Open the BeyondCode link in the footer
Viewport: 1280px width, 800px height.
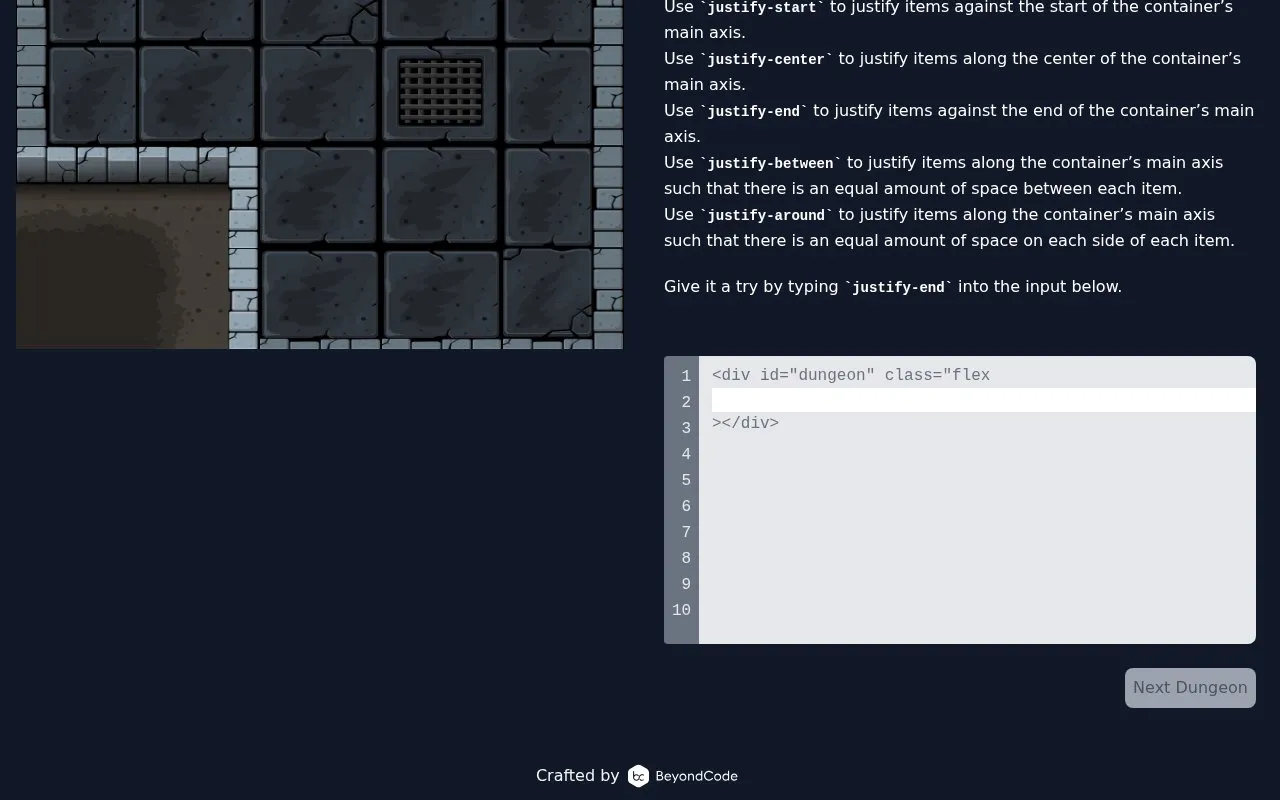(683, 776)
